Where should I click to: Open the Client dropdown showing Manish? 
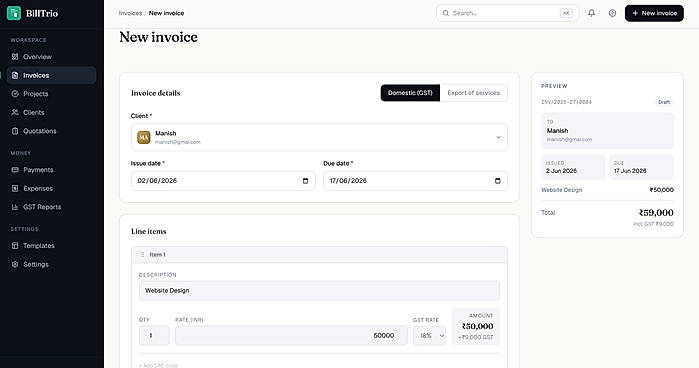click(x=319, y=137)
